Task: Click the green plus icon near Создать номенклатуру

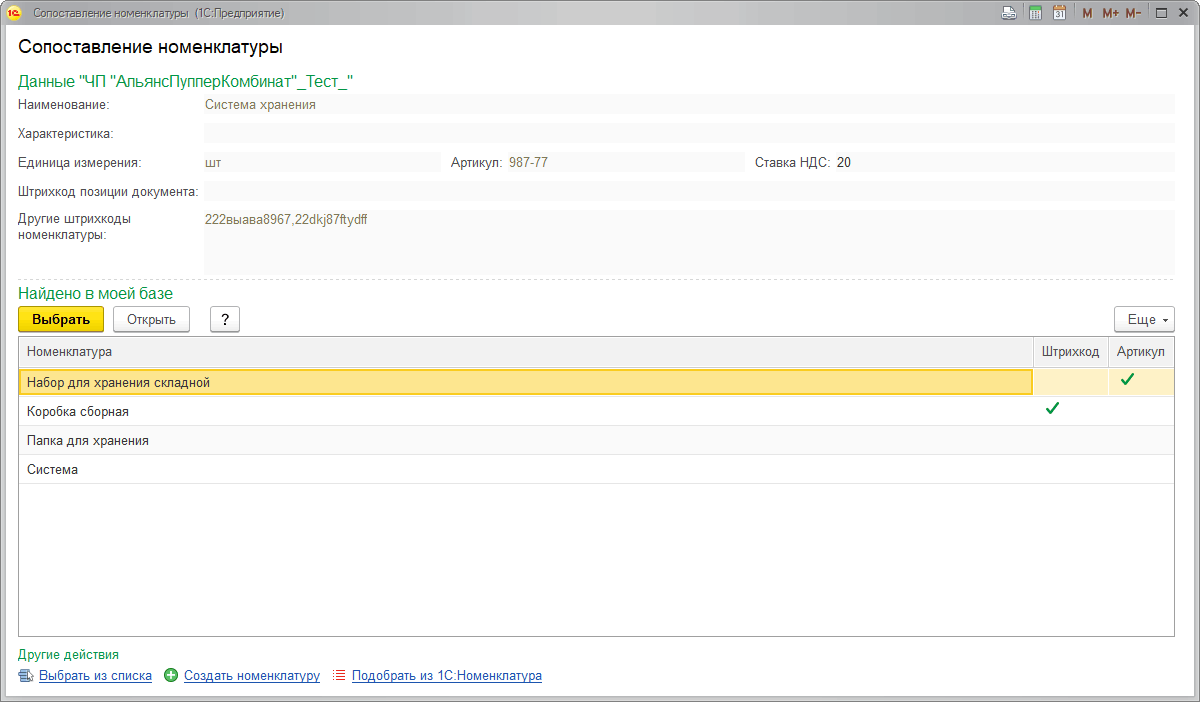Action: pos(171,675)
